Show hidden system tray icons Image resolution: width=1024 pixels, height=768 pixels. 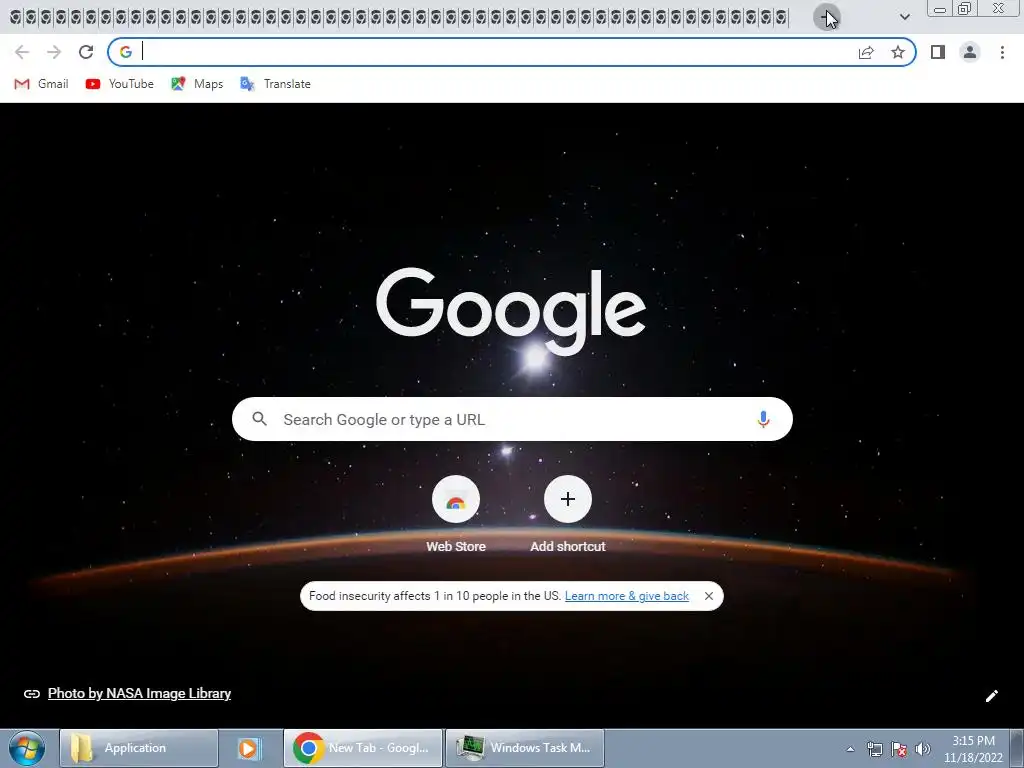click(x=850, y=749)
